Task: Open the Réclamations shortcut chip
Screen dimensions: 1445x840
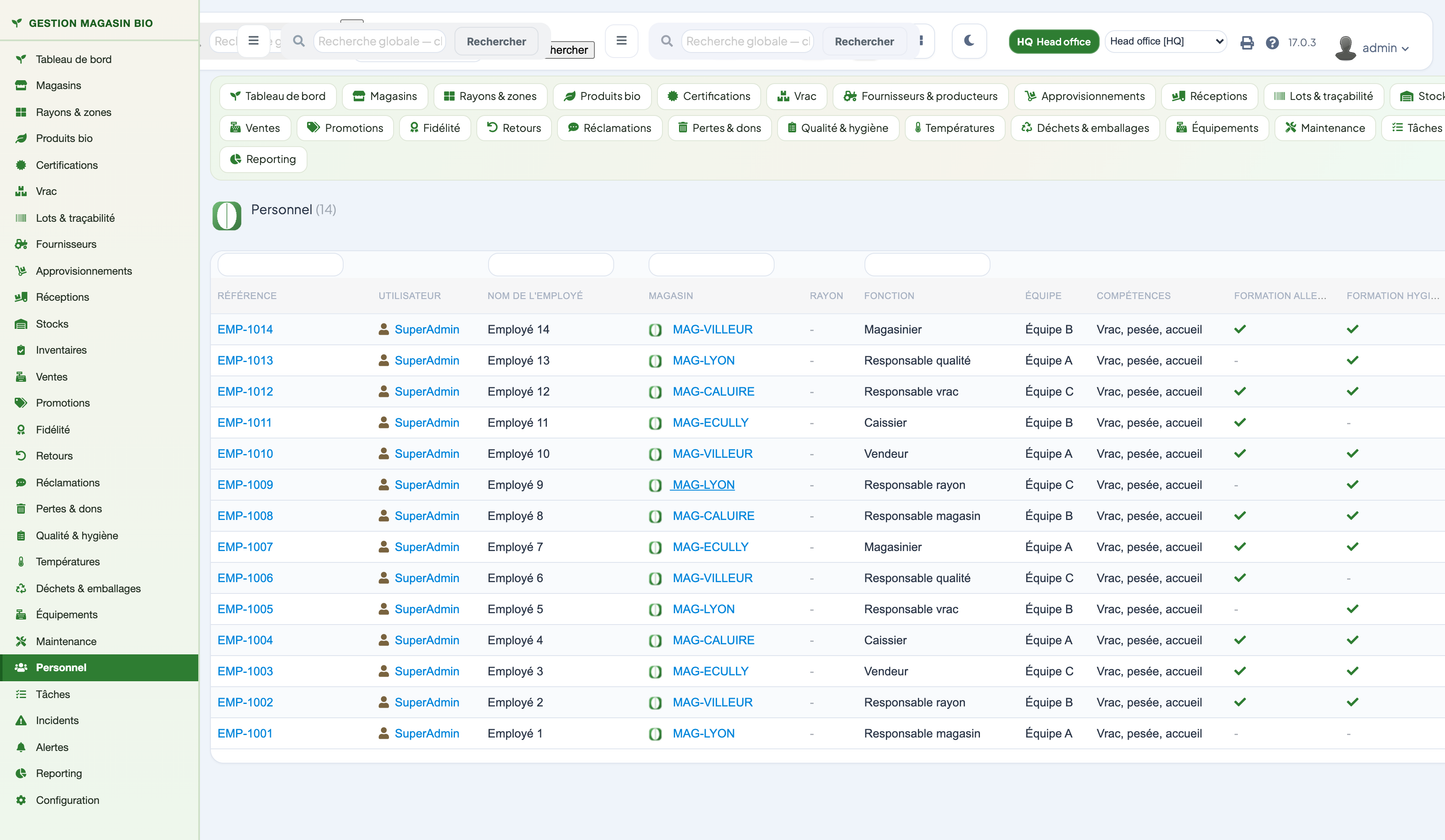Action: 610,128
